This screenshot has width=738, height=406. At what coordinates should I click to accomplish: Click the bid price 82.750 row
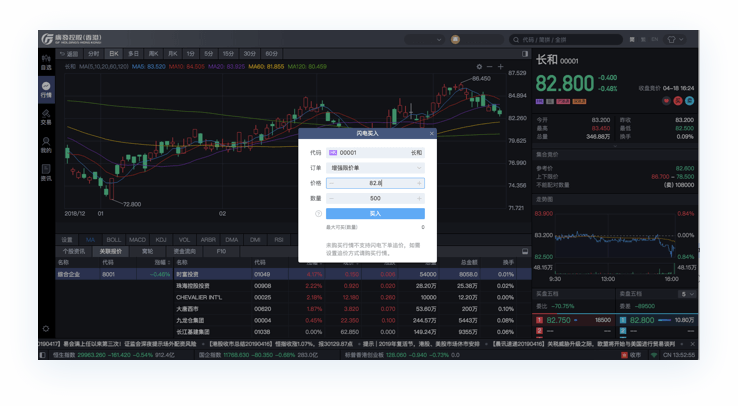(x=573, y=320)
